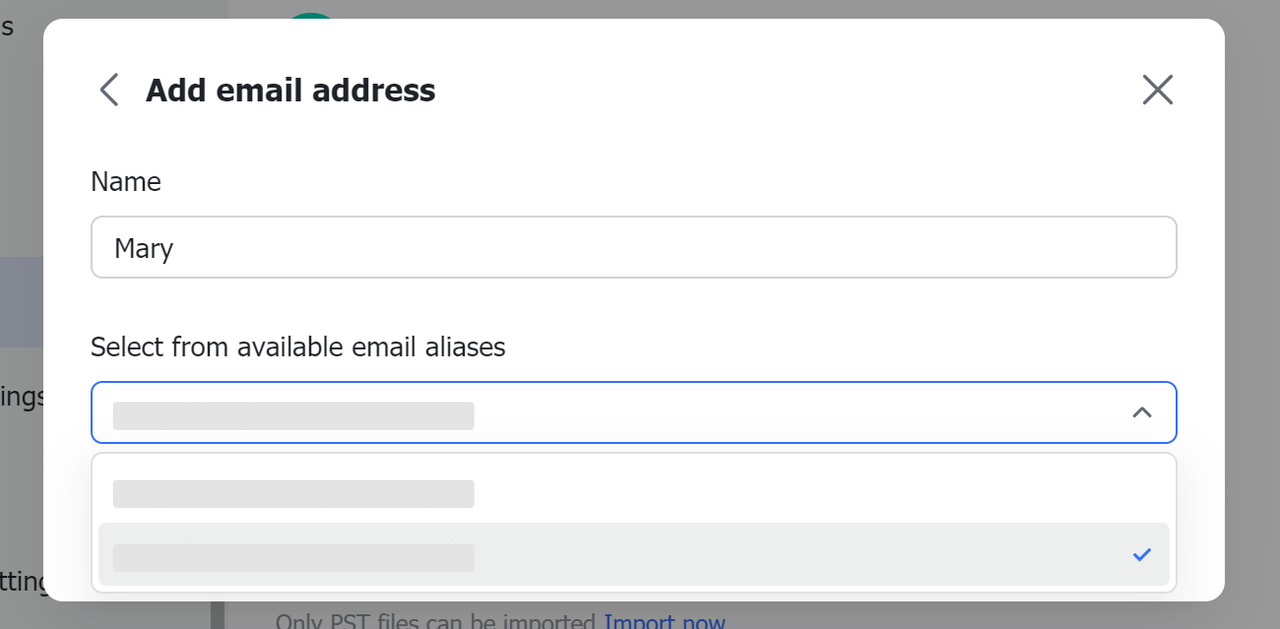This screenshot has height=629, width=1280.
Task: Open the Select from available email aliases combo box
Action: click(x=633, y=412)
